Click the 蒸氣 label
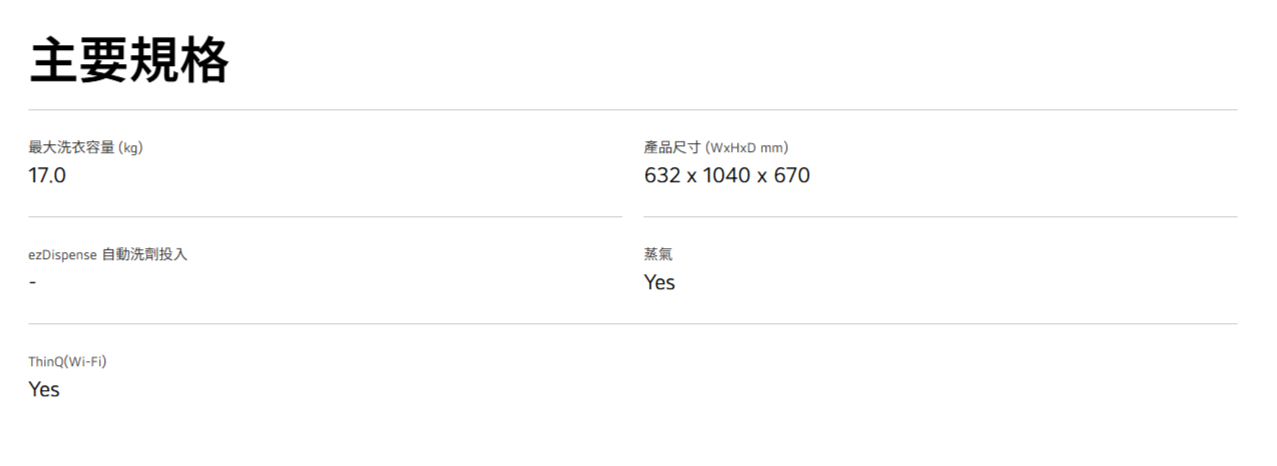The image size is (1277, 466). [658, 255]
